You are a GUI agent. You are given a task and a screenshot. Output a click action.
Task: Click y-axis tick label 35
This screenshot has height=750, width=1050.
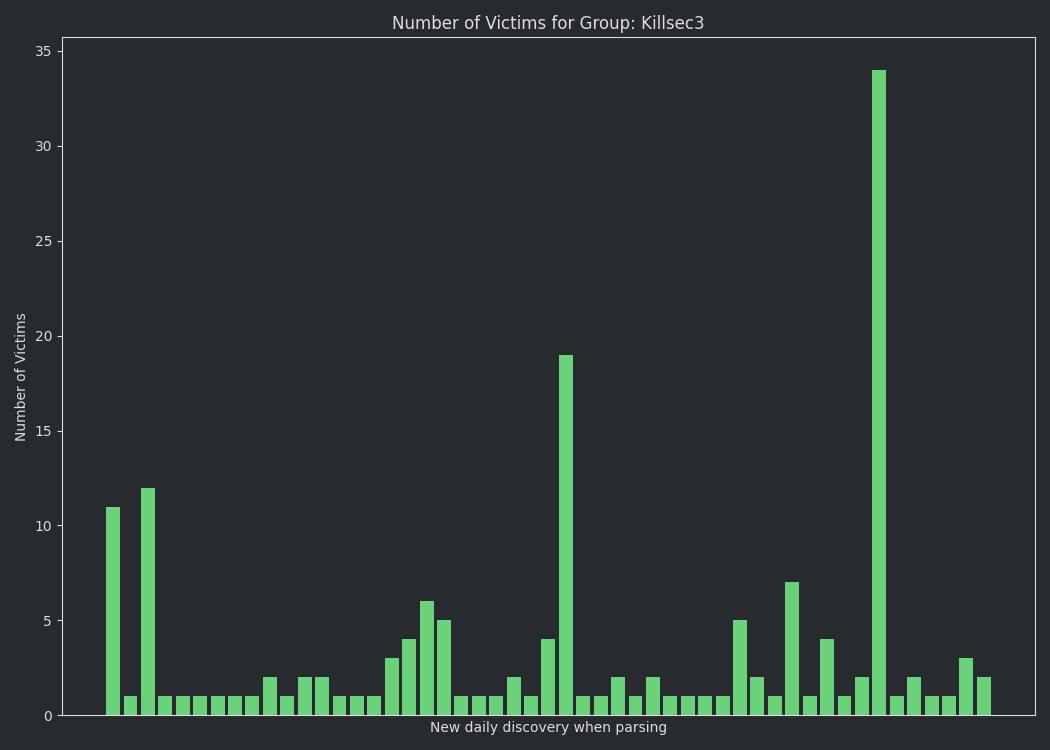pyautogui.click(x=44, y=52)
